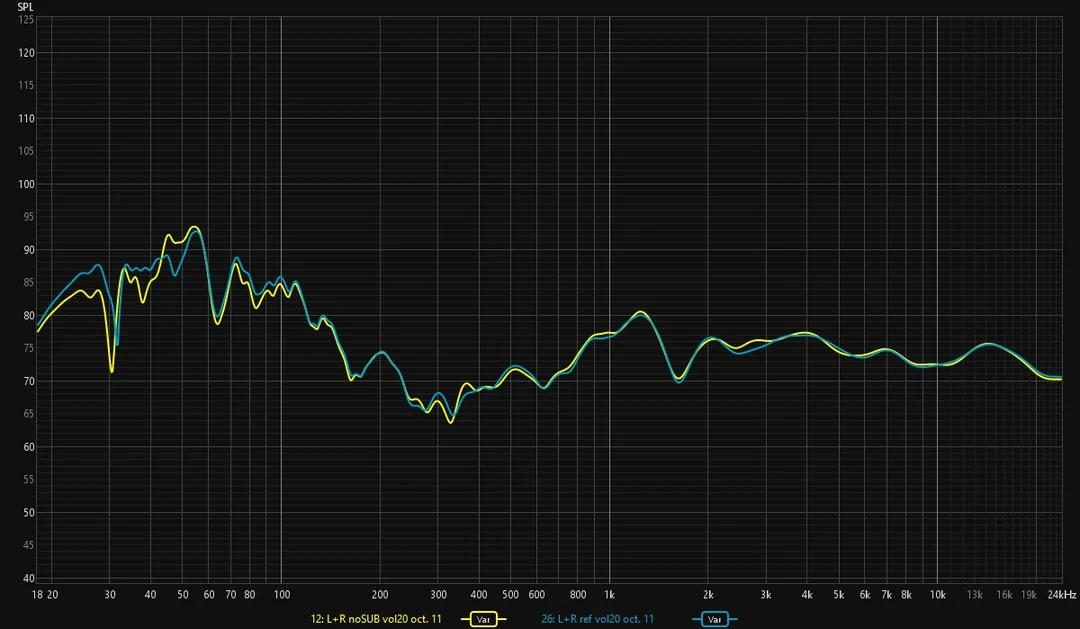Click the 10k frequency axis label
The height and width of the screenshot is (629, 1080).
pos(937,595)
